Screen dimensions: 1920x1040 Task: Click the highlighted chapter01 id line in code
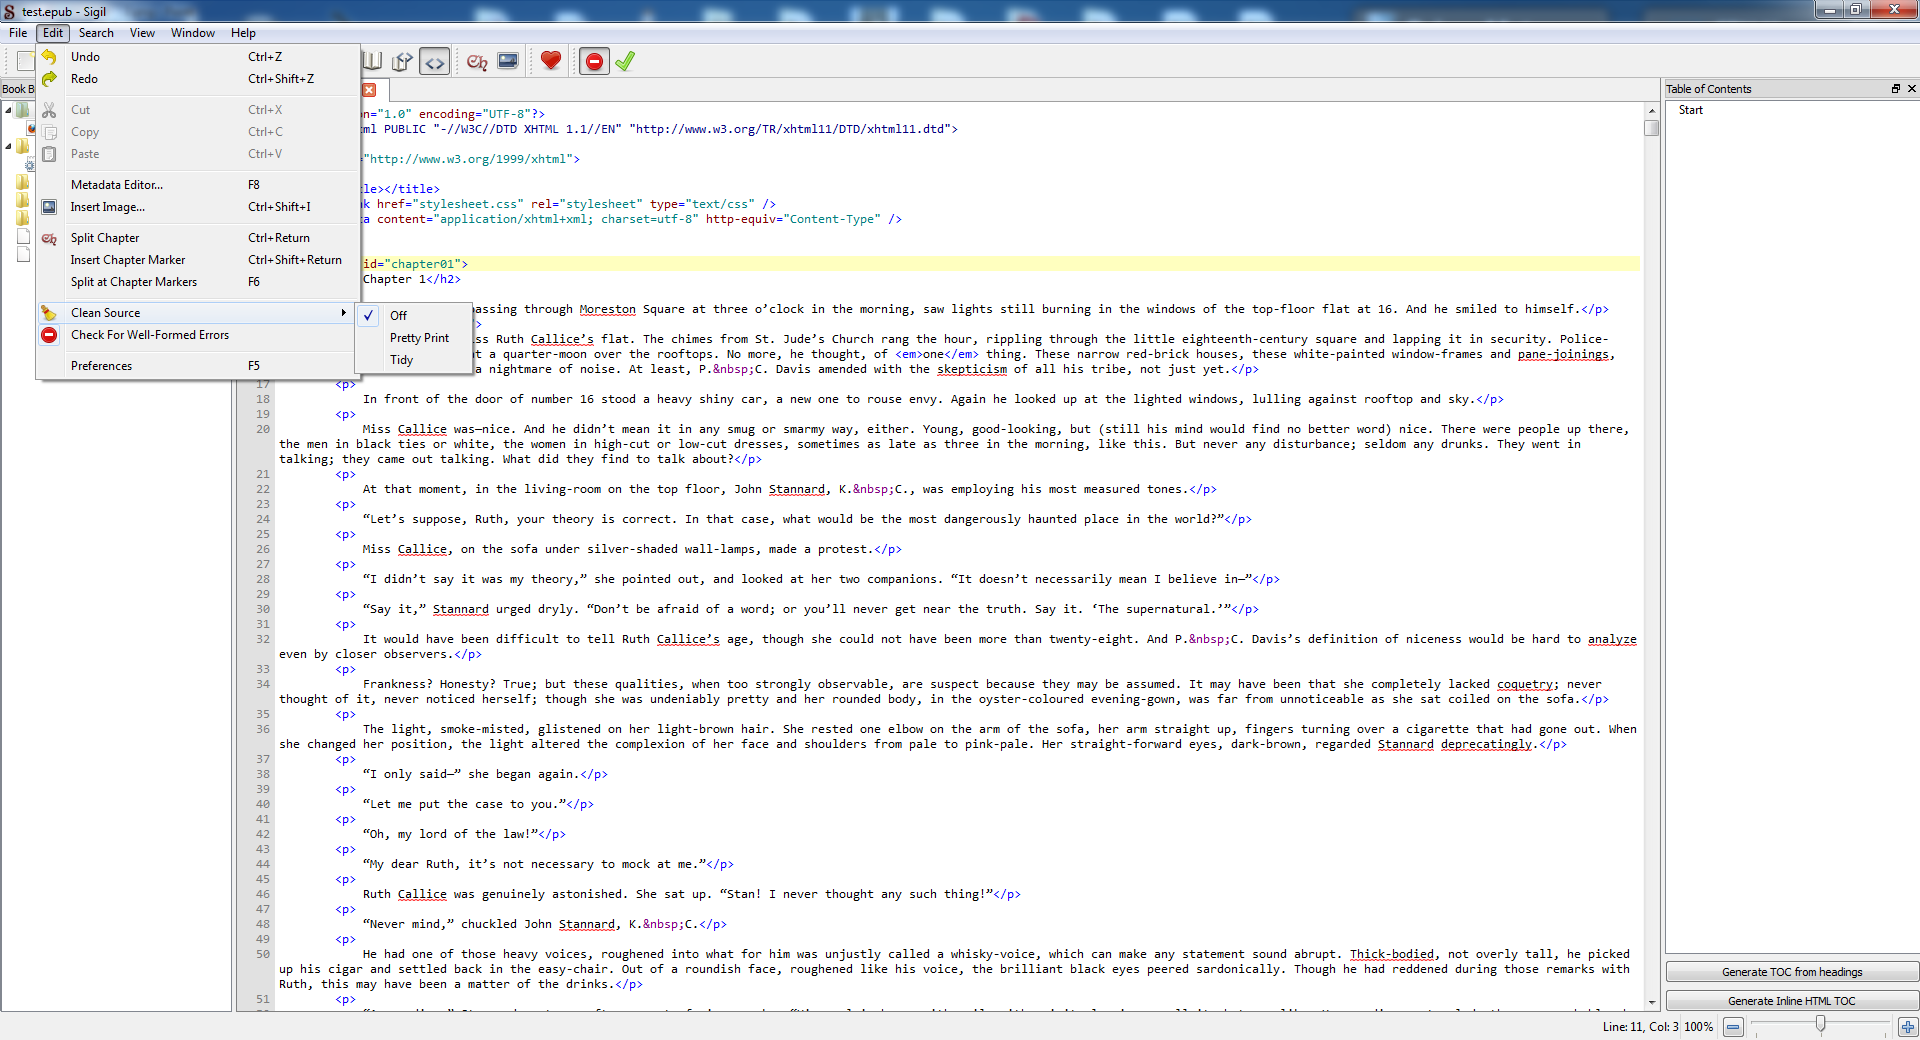pyautogui.click(x=1000, y=264)
